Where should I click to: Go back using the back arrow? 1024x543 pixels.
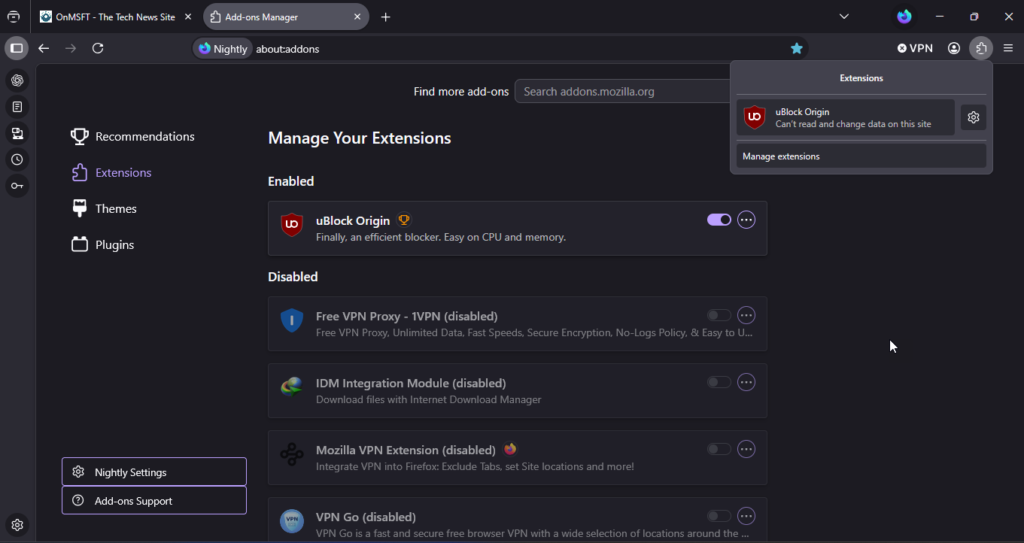tap(44, 48)
